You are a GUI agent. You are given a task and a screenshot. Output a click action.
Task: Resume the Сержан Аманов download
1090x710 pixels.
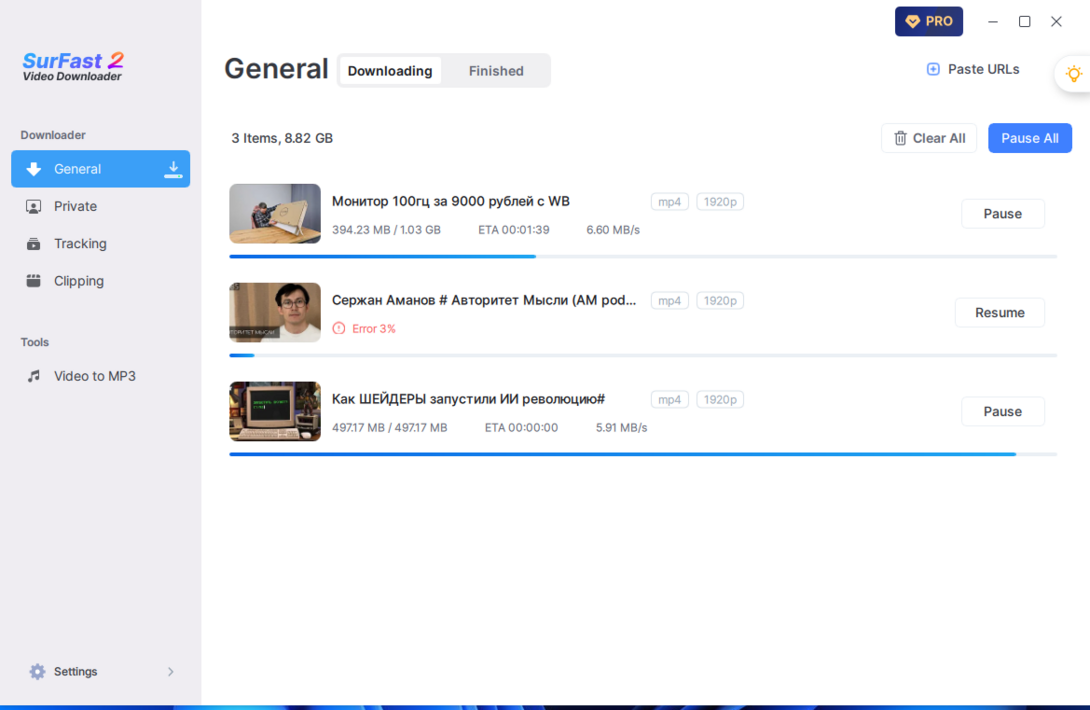click(999, 313)
